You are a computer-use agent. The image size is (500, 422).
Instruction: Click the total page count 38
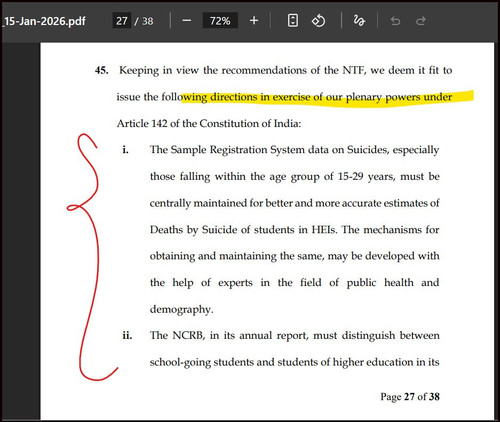[x=148, y=21]
